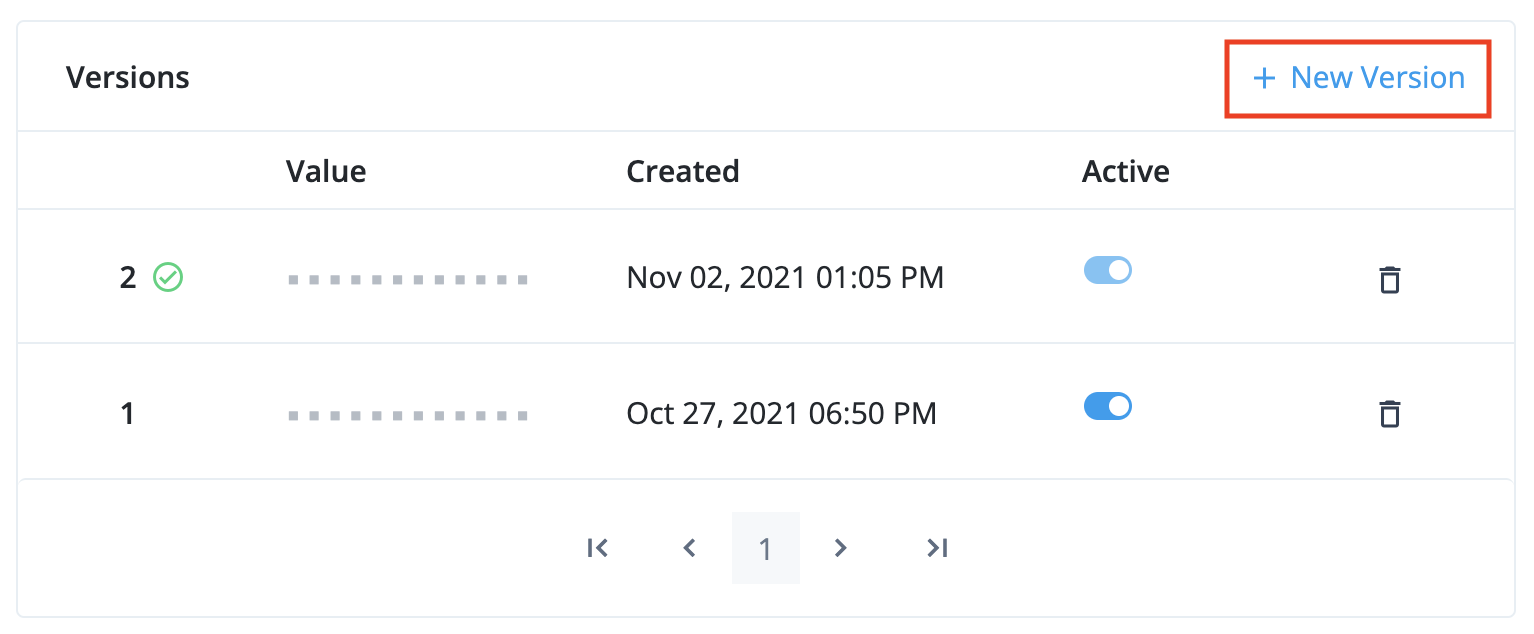Image resolution: width=1534 pixels, height=634 pixels.
Task: Go to the first page using skip-back arrow
Action: click(597, 548)
